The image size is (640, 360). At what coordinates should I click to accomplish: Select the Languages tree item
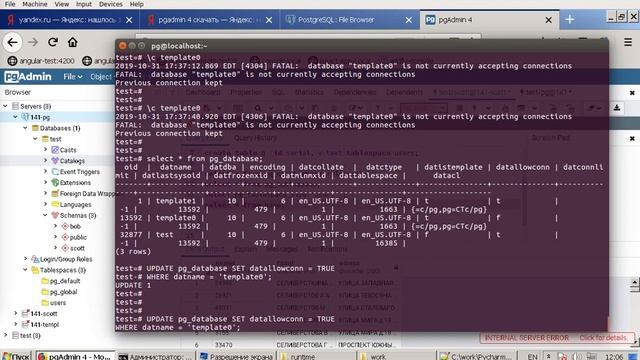pyautogui.click(x=76, y=204)
